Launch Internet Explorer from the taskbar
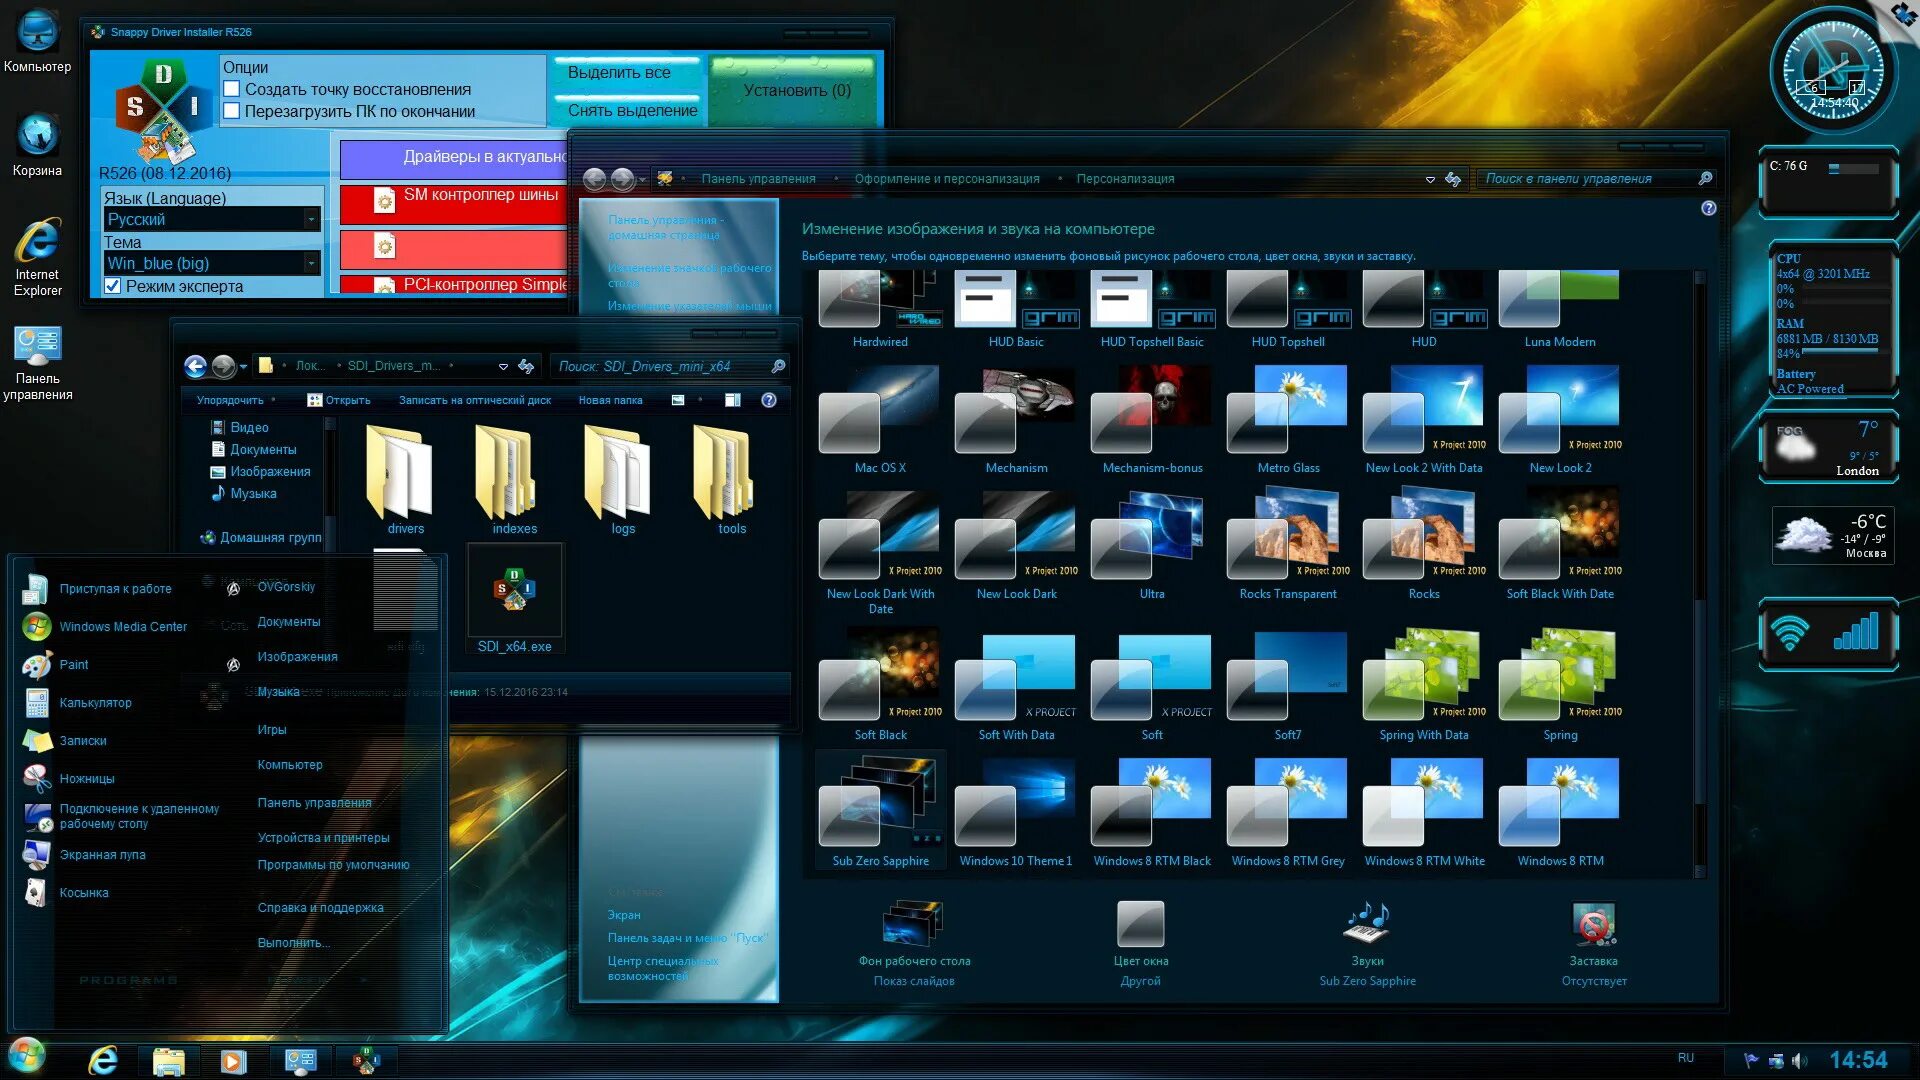Screen dimensions: 1920x1080 tap(103, 1060)
